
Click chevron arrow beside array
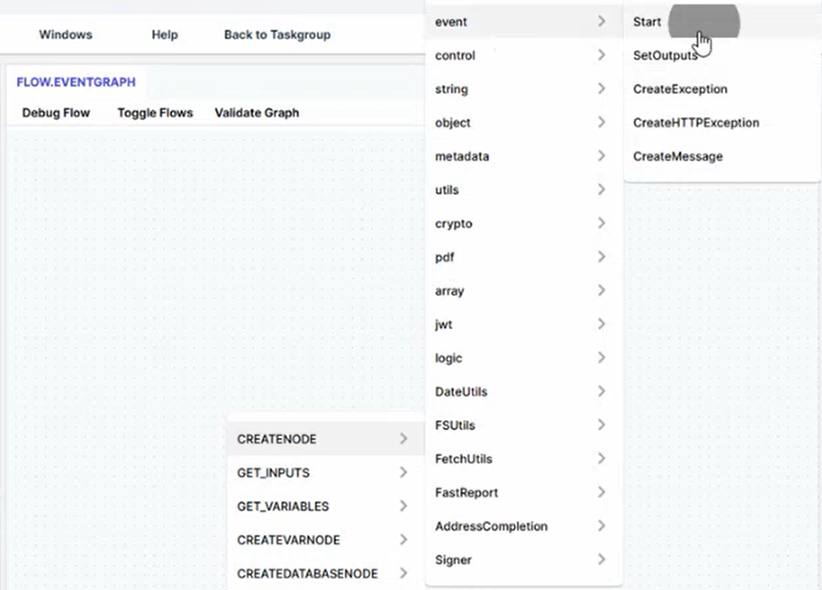(x=601, y=290)
